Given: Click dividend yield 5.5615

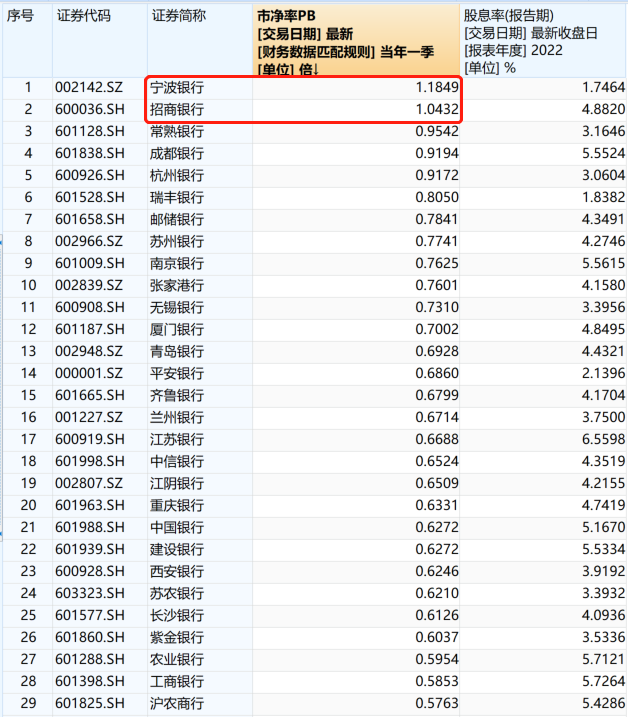Looking at the screenshot, I should pos(603,263).
